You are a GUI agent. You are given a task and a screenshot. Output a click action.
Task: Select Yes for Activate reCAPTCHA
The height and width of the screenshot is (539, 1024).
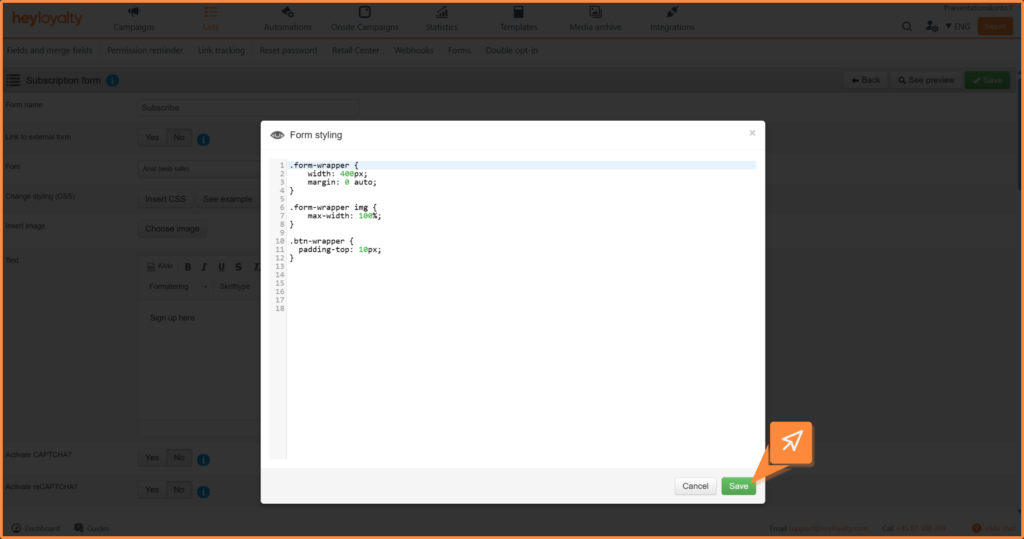click(152, 490)
